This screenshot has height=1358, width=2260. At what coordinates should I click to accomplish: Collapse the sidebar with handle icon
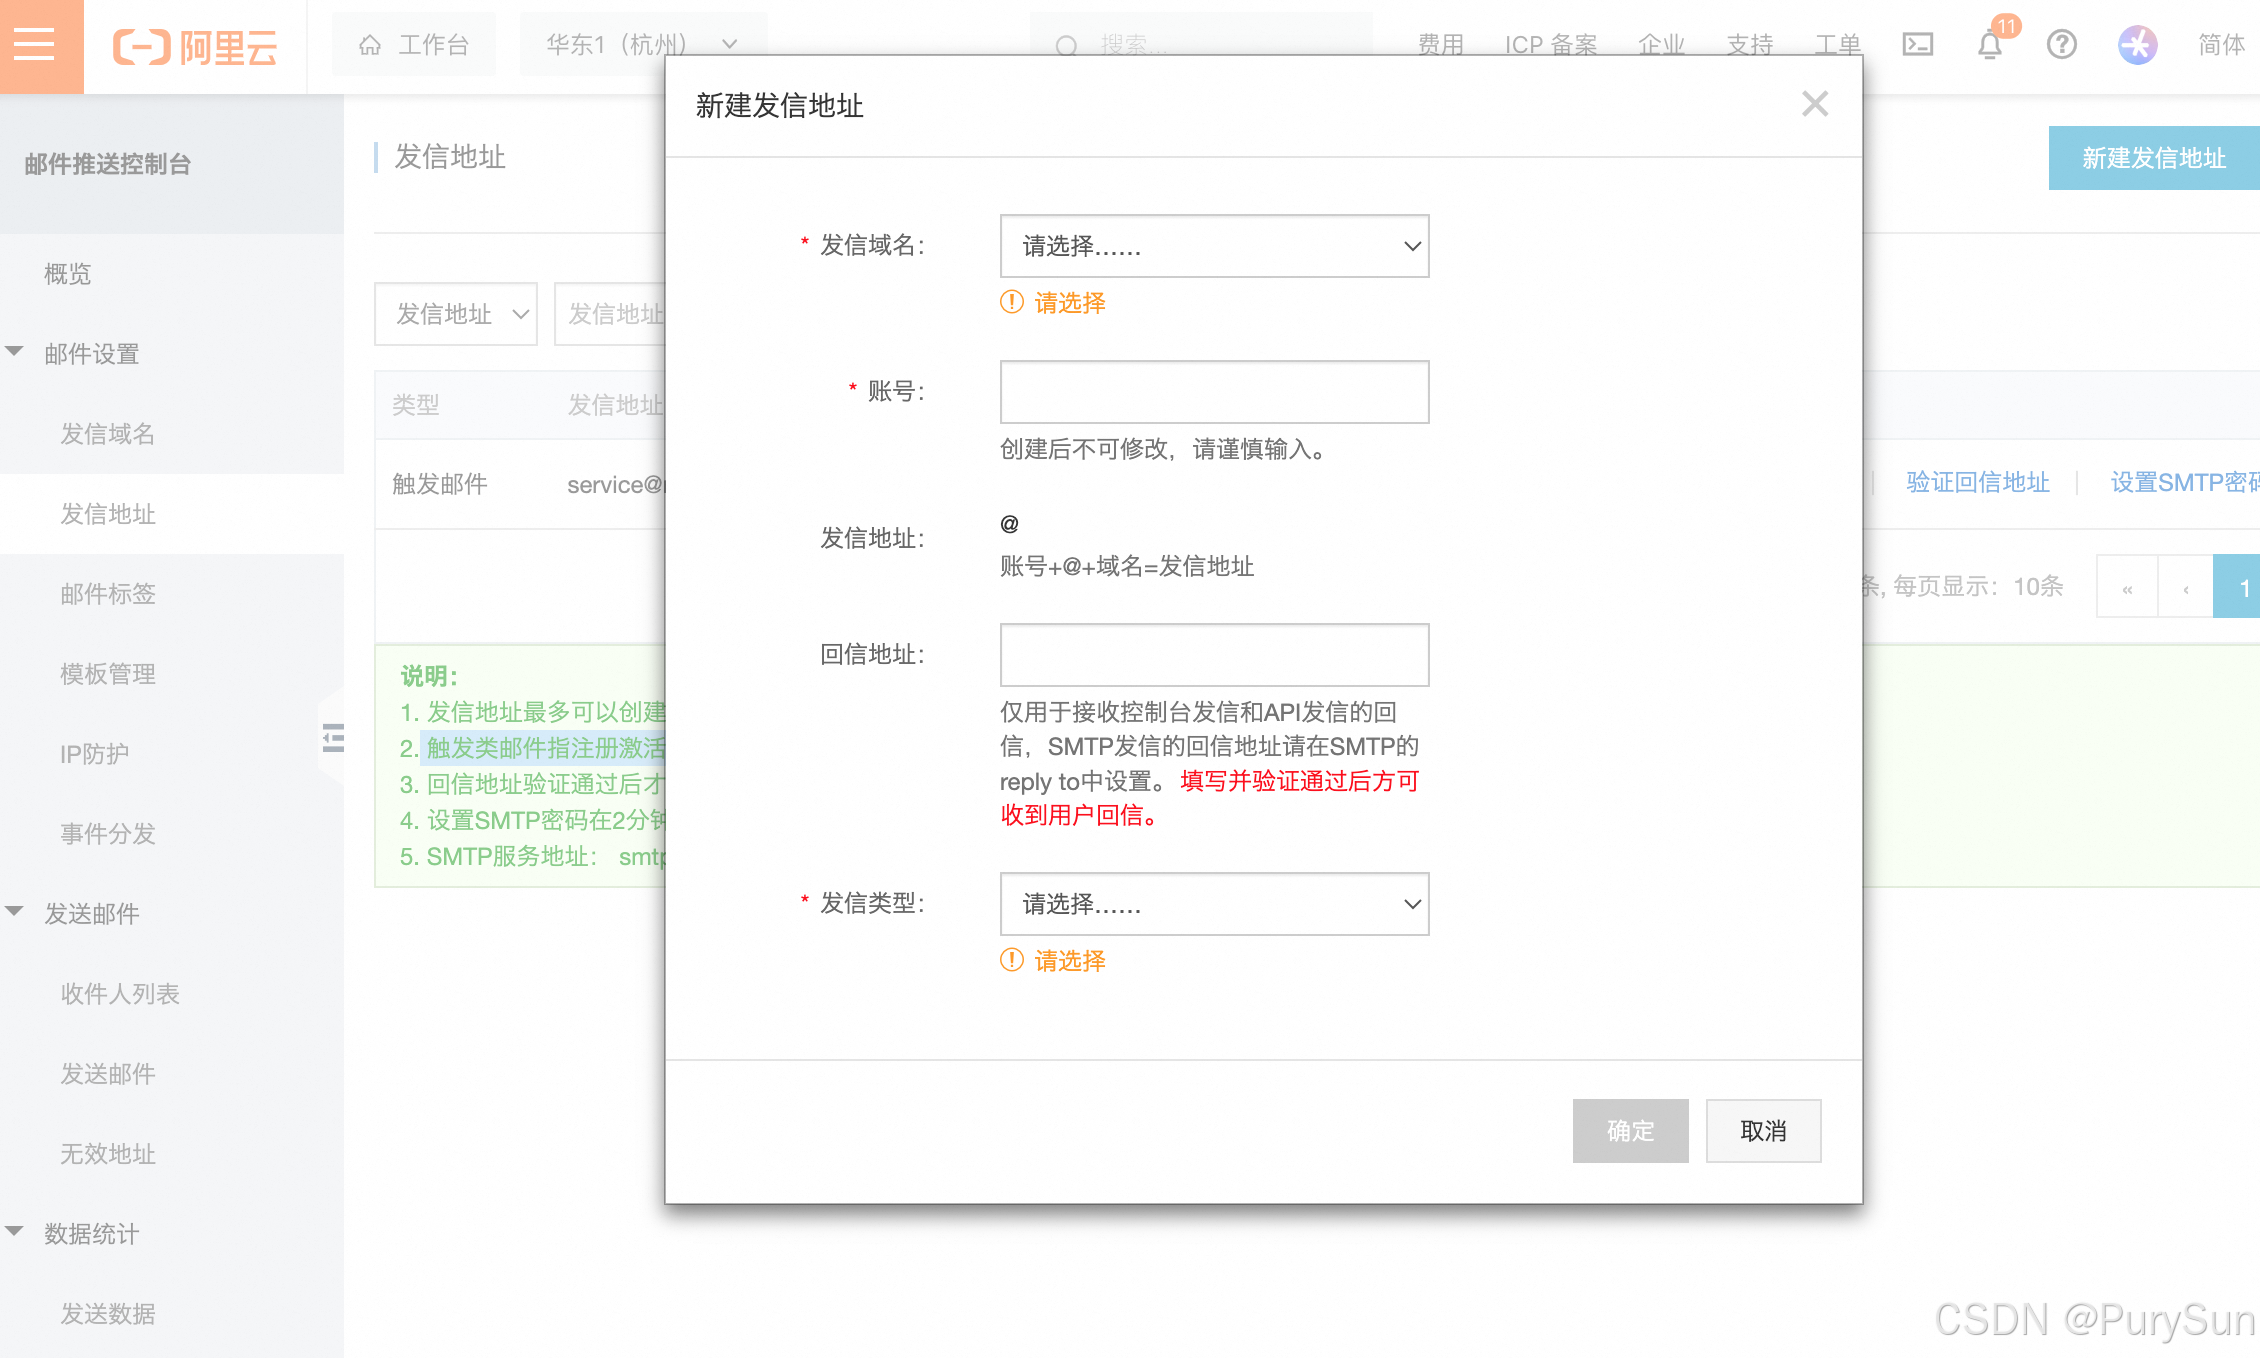click(333, 738)
